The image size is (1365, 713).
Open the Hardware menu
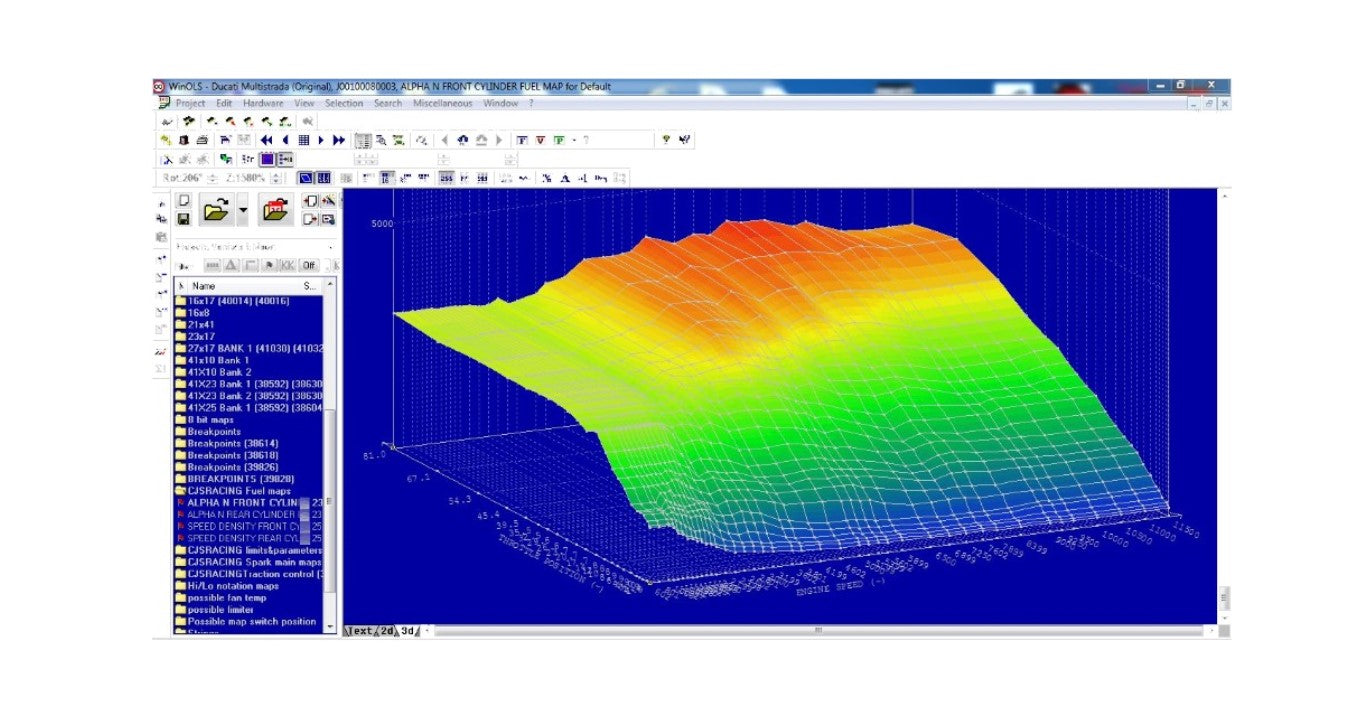pyautogui.click(x=263, y=103)
